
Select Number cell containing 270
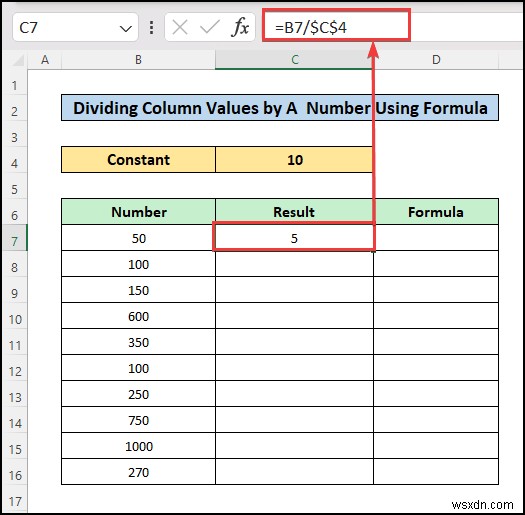coord(138,472)
